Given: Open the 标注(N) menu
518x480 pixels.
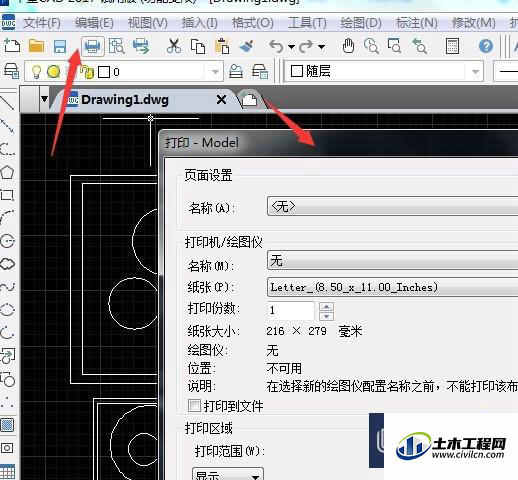Looking at the screenshot, I should point(417,23).
